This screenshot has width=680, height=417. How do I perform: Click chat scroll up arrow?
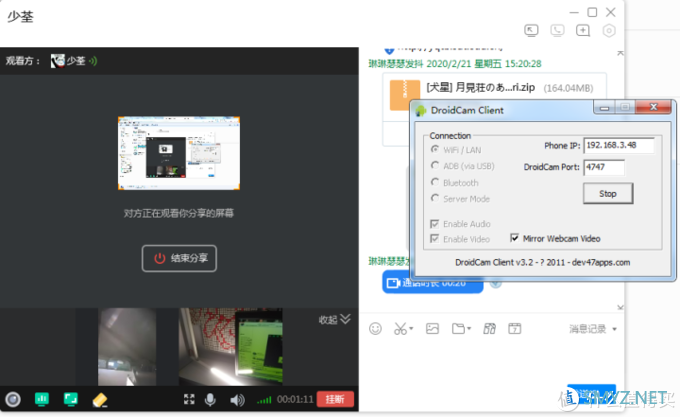pos(620,53)
